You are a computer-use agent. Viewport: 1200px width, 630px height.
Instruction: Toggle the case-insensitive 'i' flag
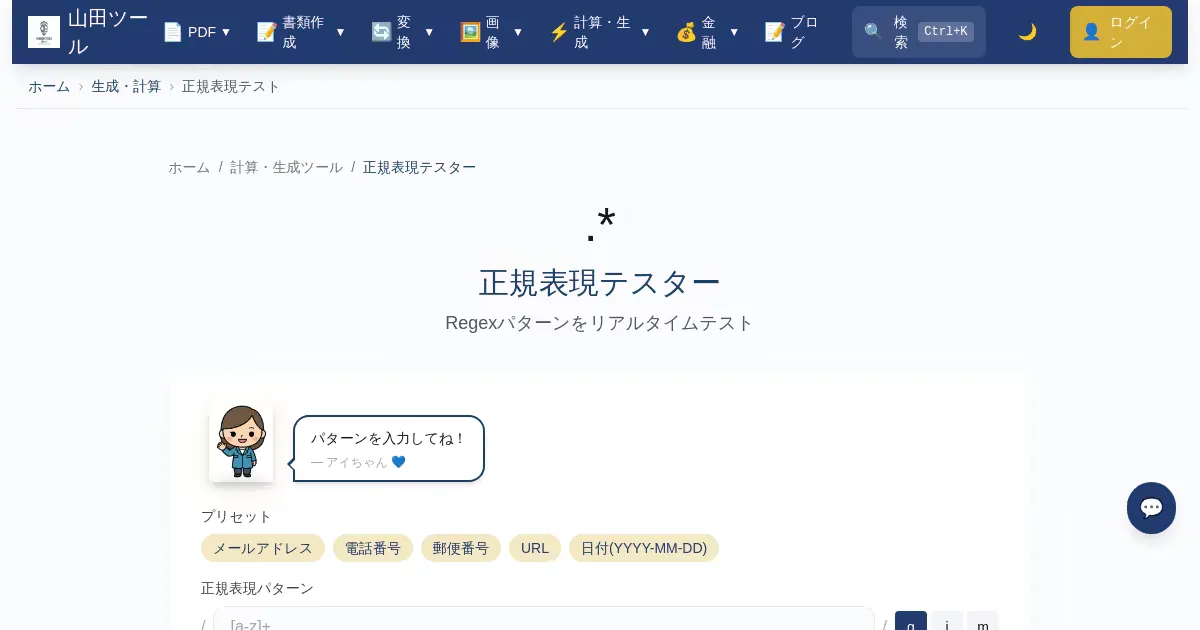[947, 622]
